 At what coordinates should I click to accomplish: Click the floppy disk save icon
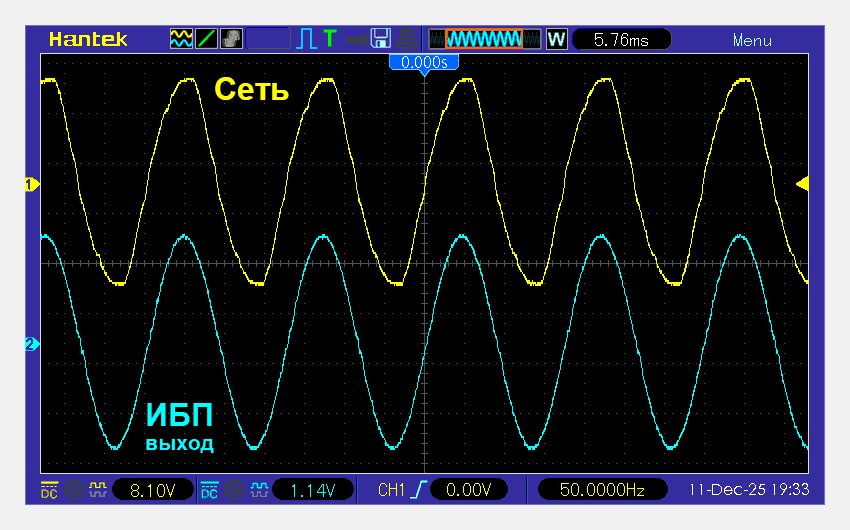[x=381, y=39]
